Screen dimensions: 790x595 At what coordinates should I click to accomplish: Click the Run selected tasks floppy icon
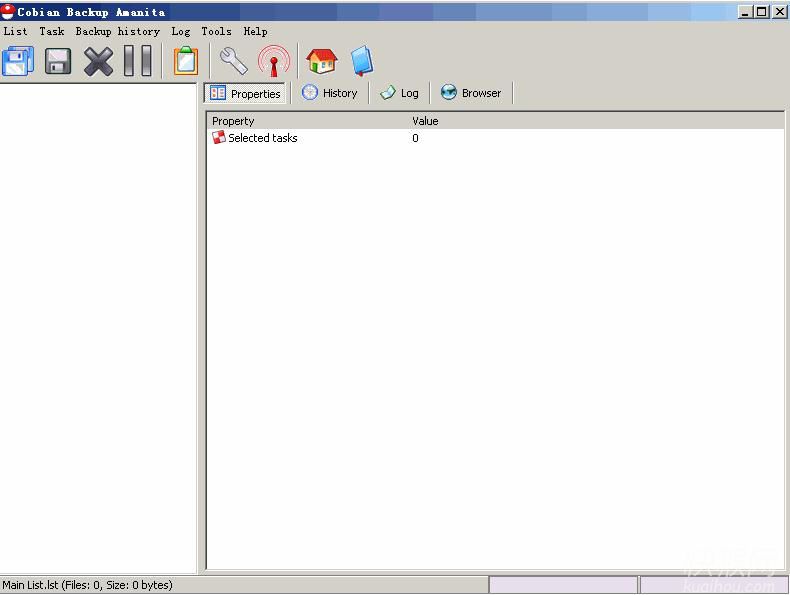click(x=58, y=61)
